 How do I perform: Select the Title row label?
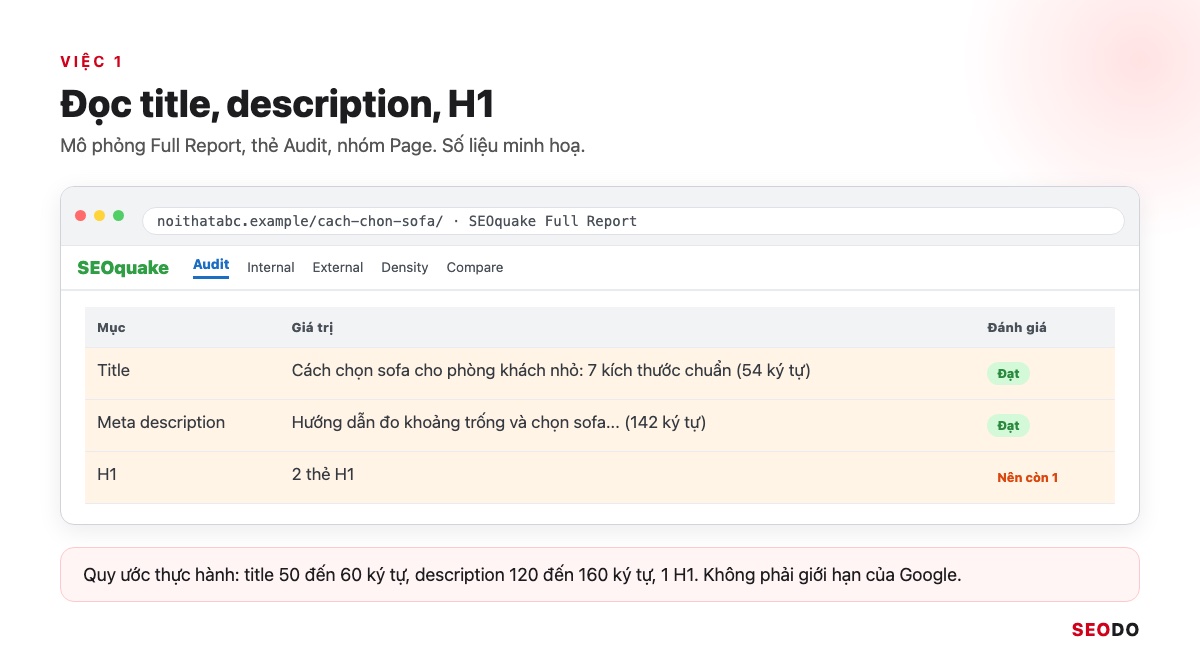coord(114,370)
